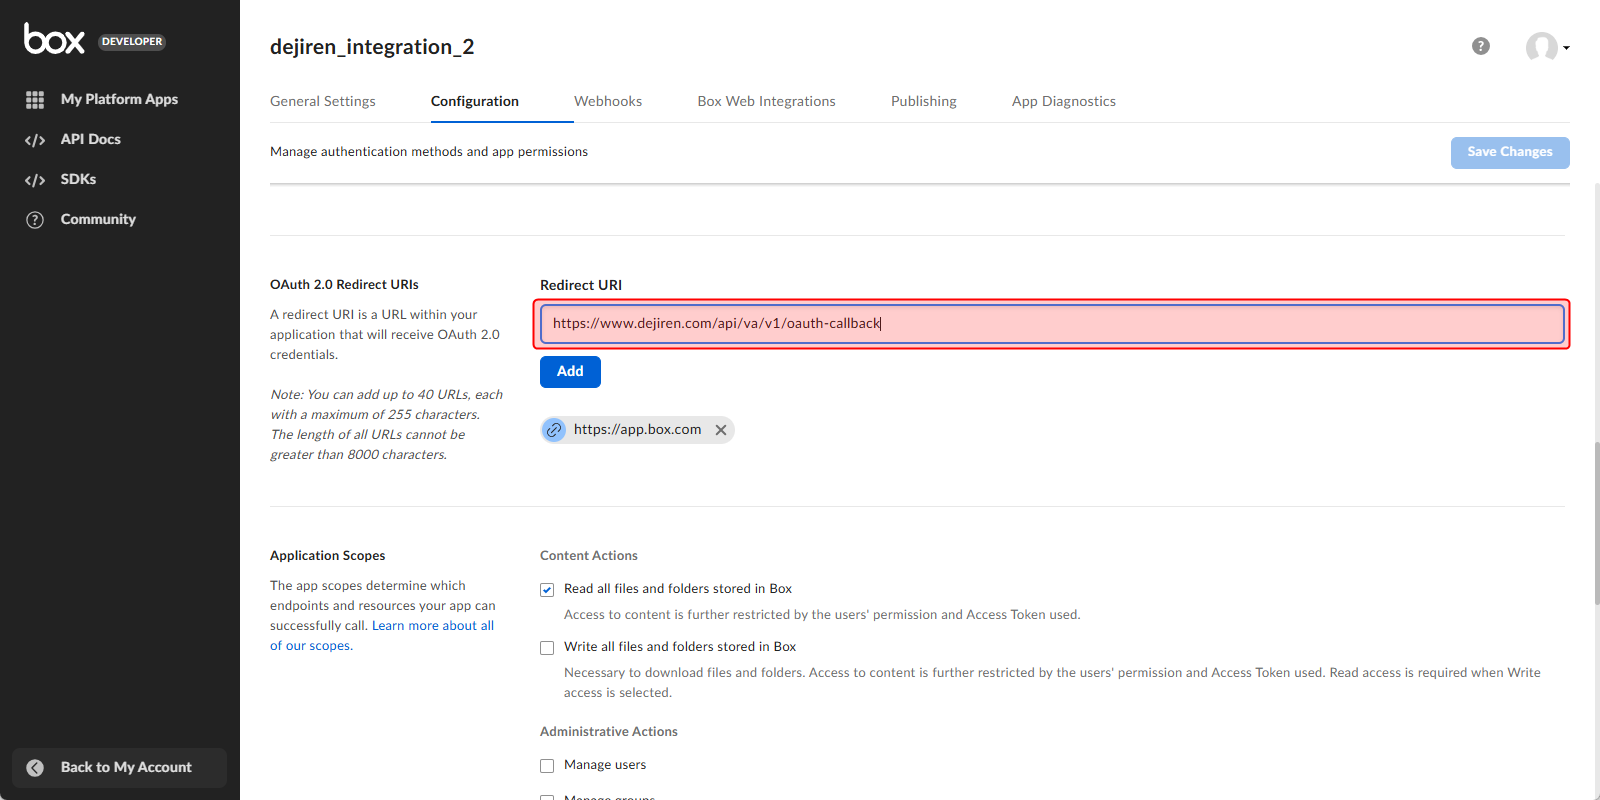Click the Application Scopes heading
This screenshot has height=800, width=1600.
[328, 556]
